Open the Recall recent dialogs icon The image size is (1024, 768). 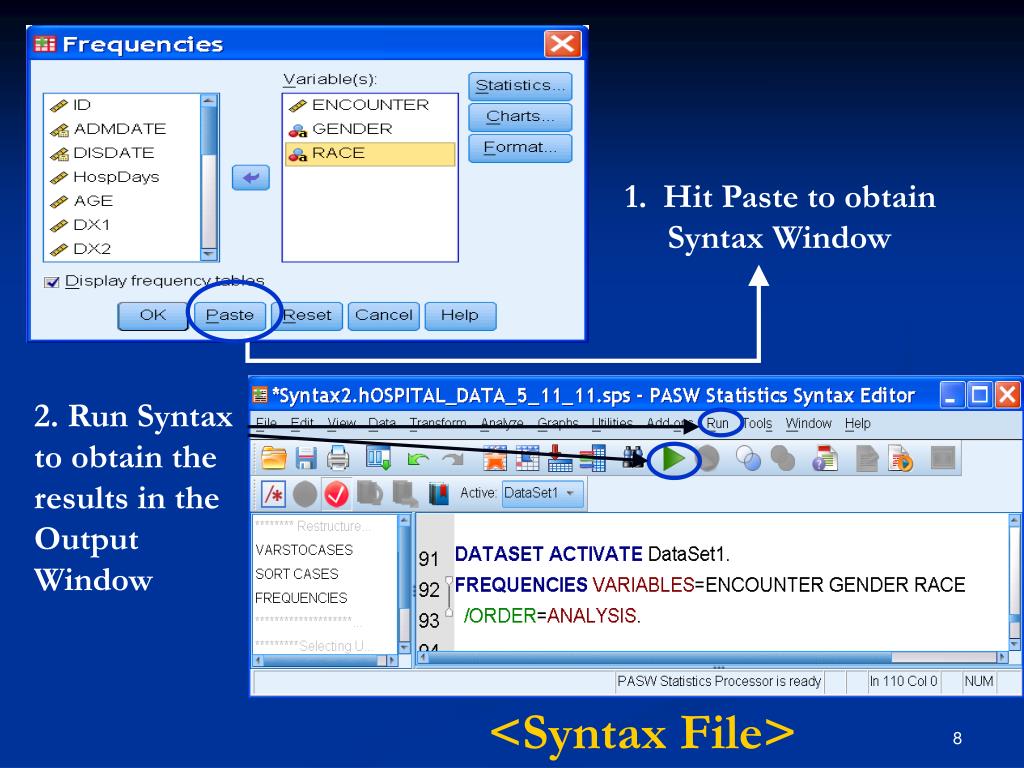click(x=378, y=458)
